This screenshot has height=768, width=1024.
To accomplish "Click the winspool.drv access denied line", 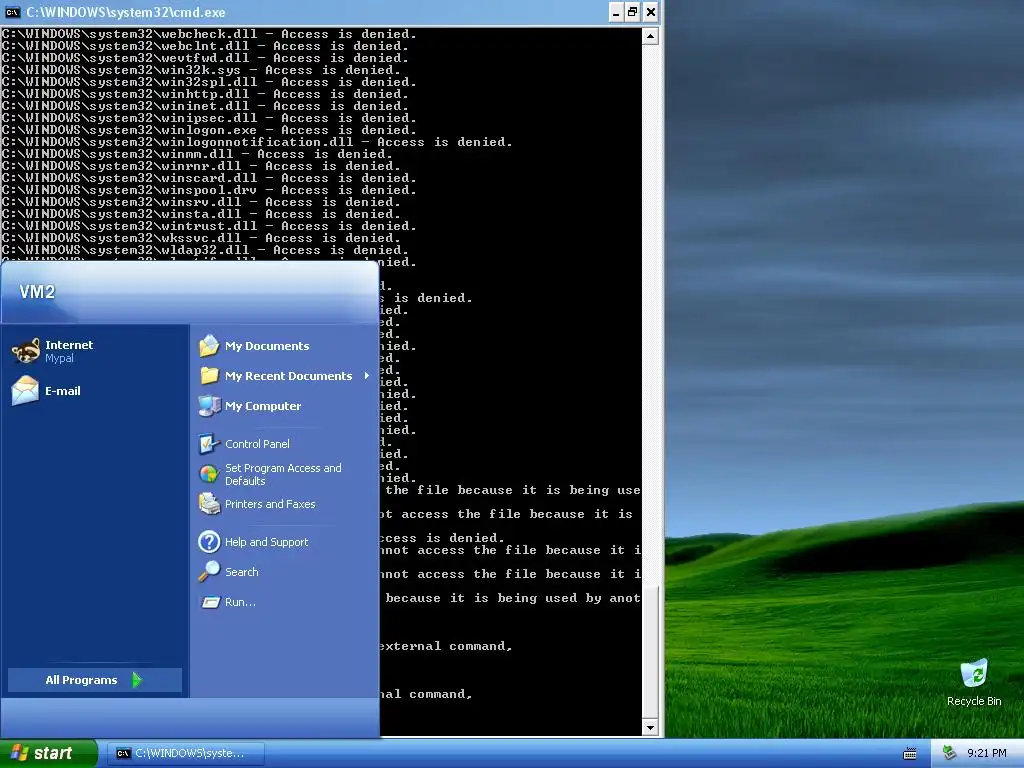I will pos(208,190).
